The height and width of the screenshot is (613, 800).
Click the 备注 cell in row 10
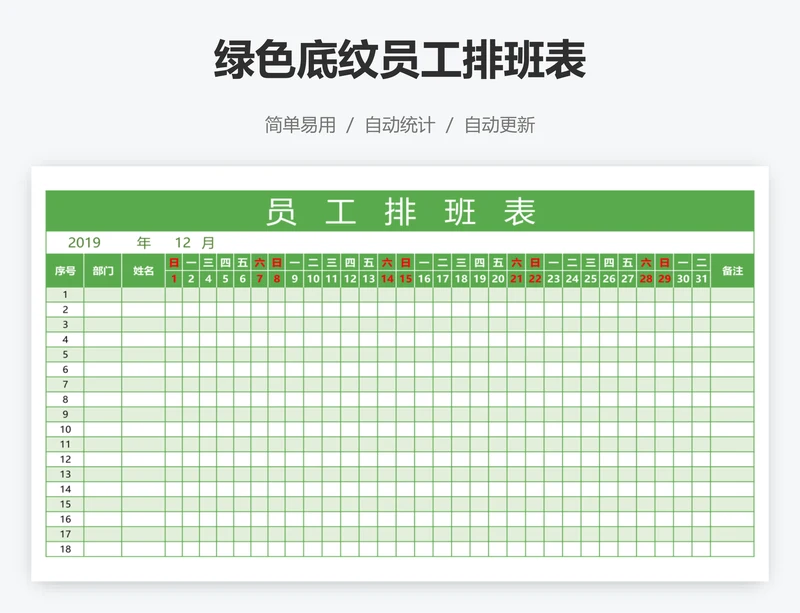click(732, 429)
